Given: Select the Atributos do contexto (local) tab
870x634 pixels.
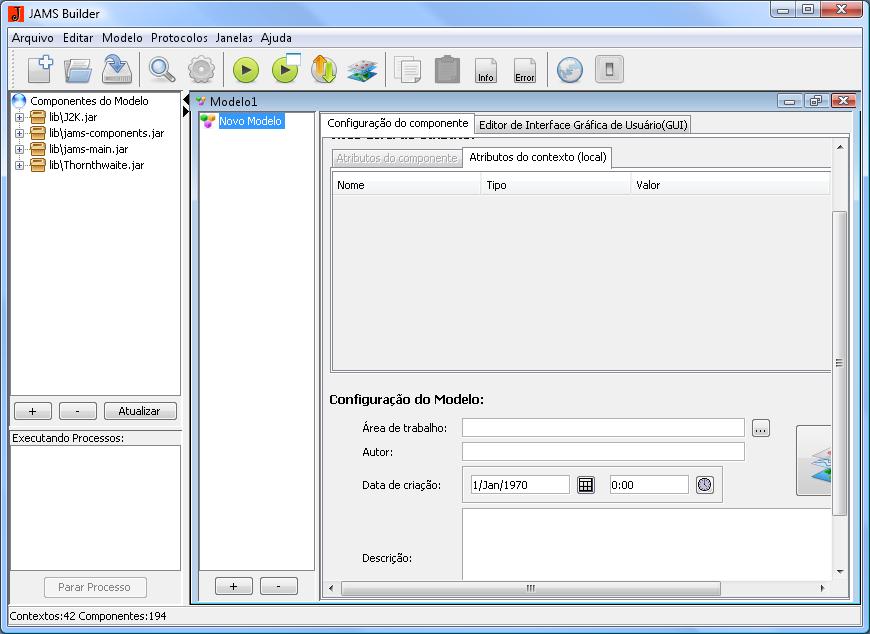Looking at the screenshot, I should (537, 158).
